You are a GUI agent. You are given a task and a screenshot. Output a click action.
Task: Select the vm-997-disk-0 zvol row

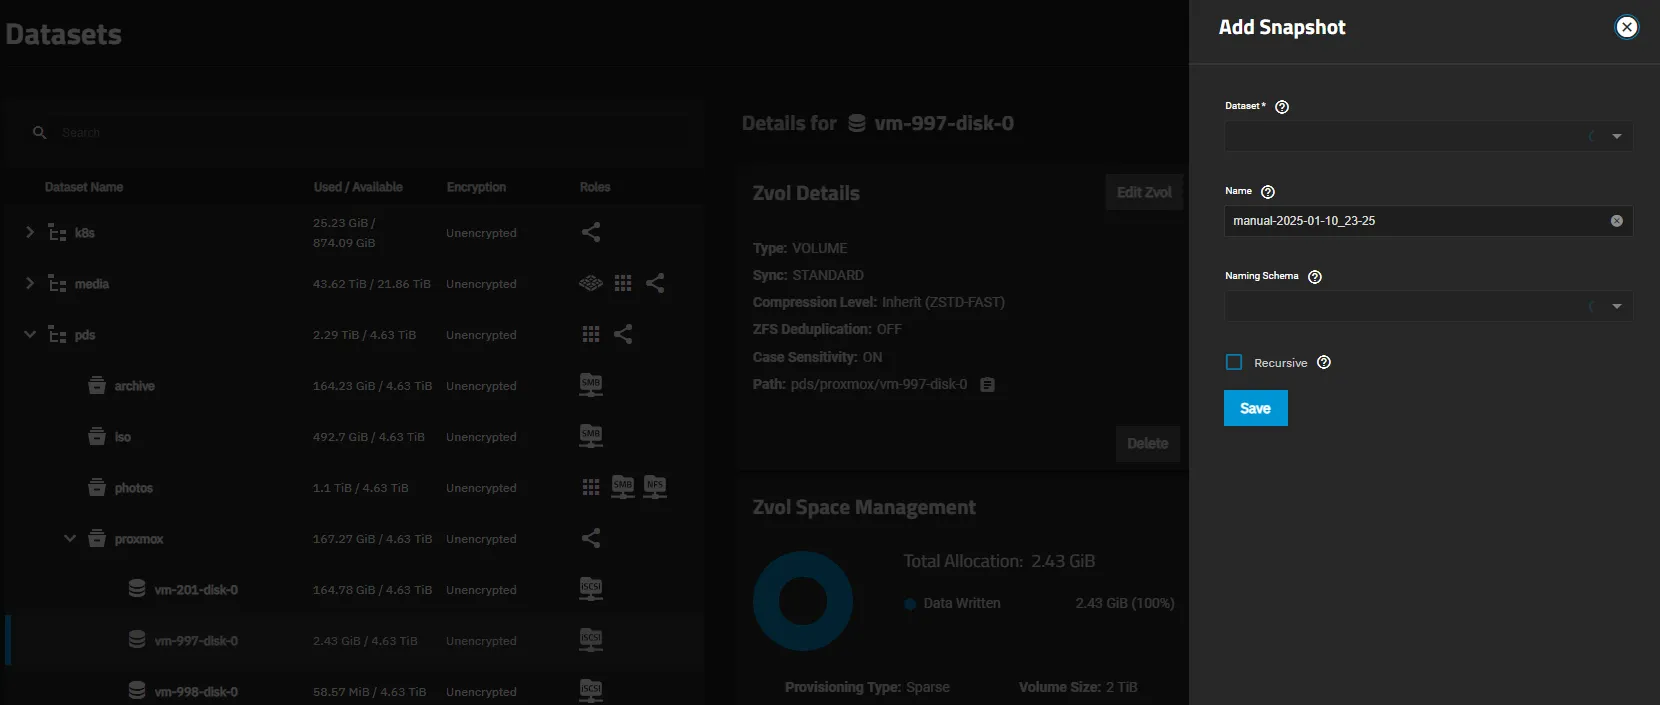355,640
